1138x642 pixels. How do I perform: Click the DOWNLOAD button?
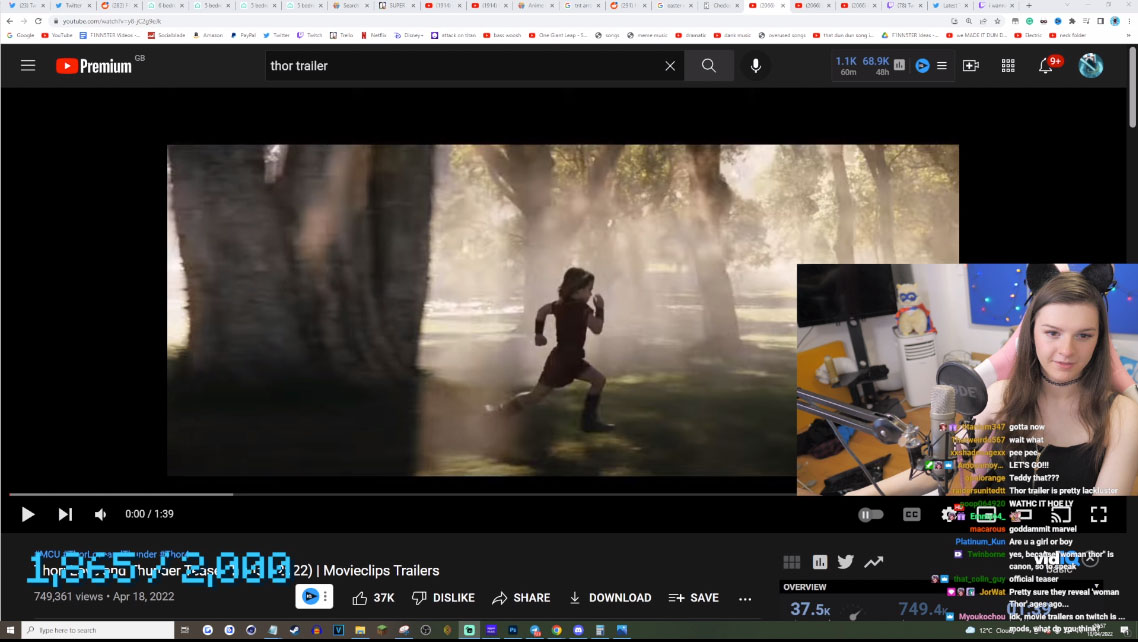pos(610,598)
